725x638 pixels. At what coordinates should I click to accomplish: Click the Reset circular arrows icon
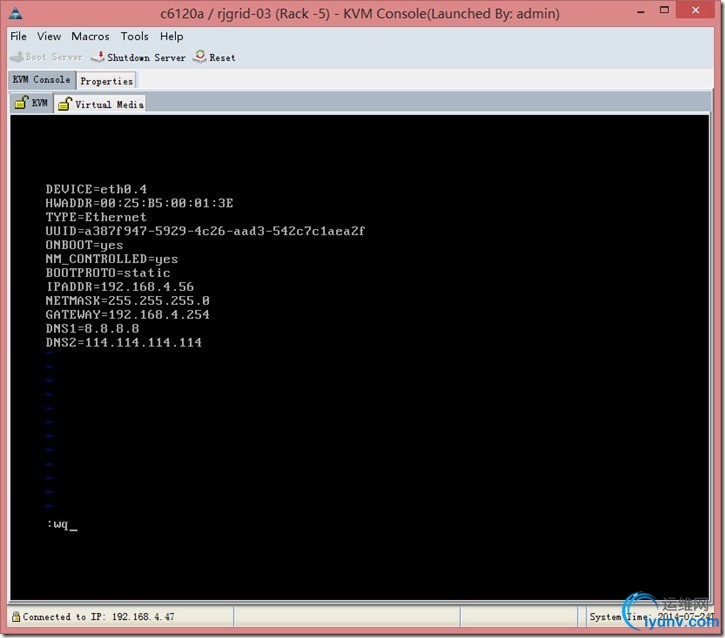click(x=200, y=56)
